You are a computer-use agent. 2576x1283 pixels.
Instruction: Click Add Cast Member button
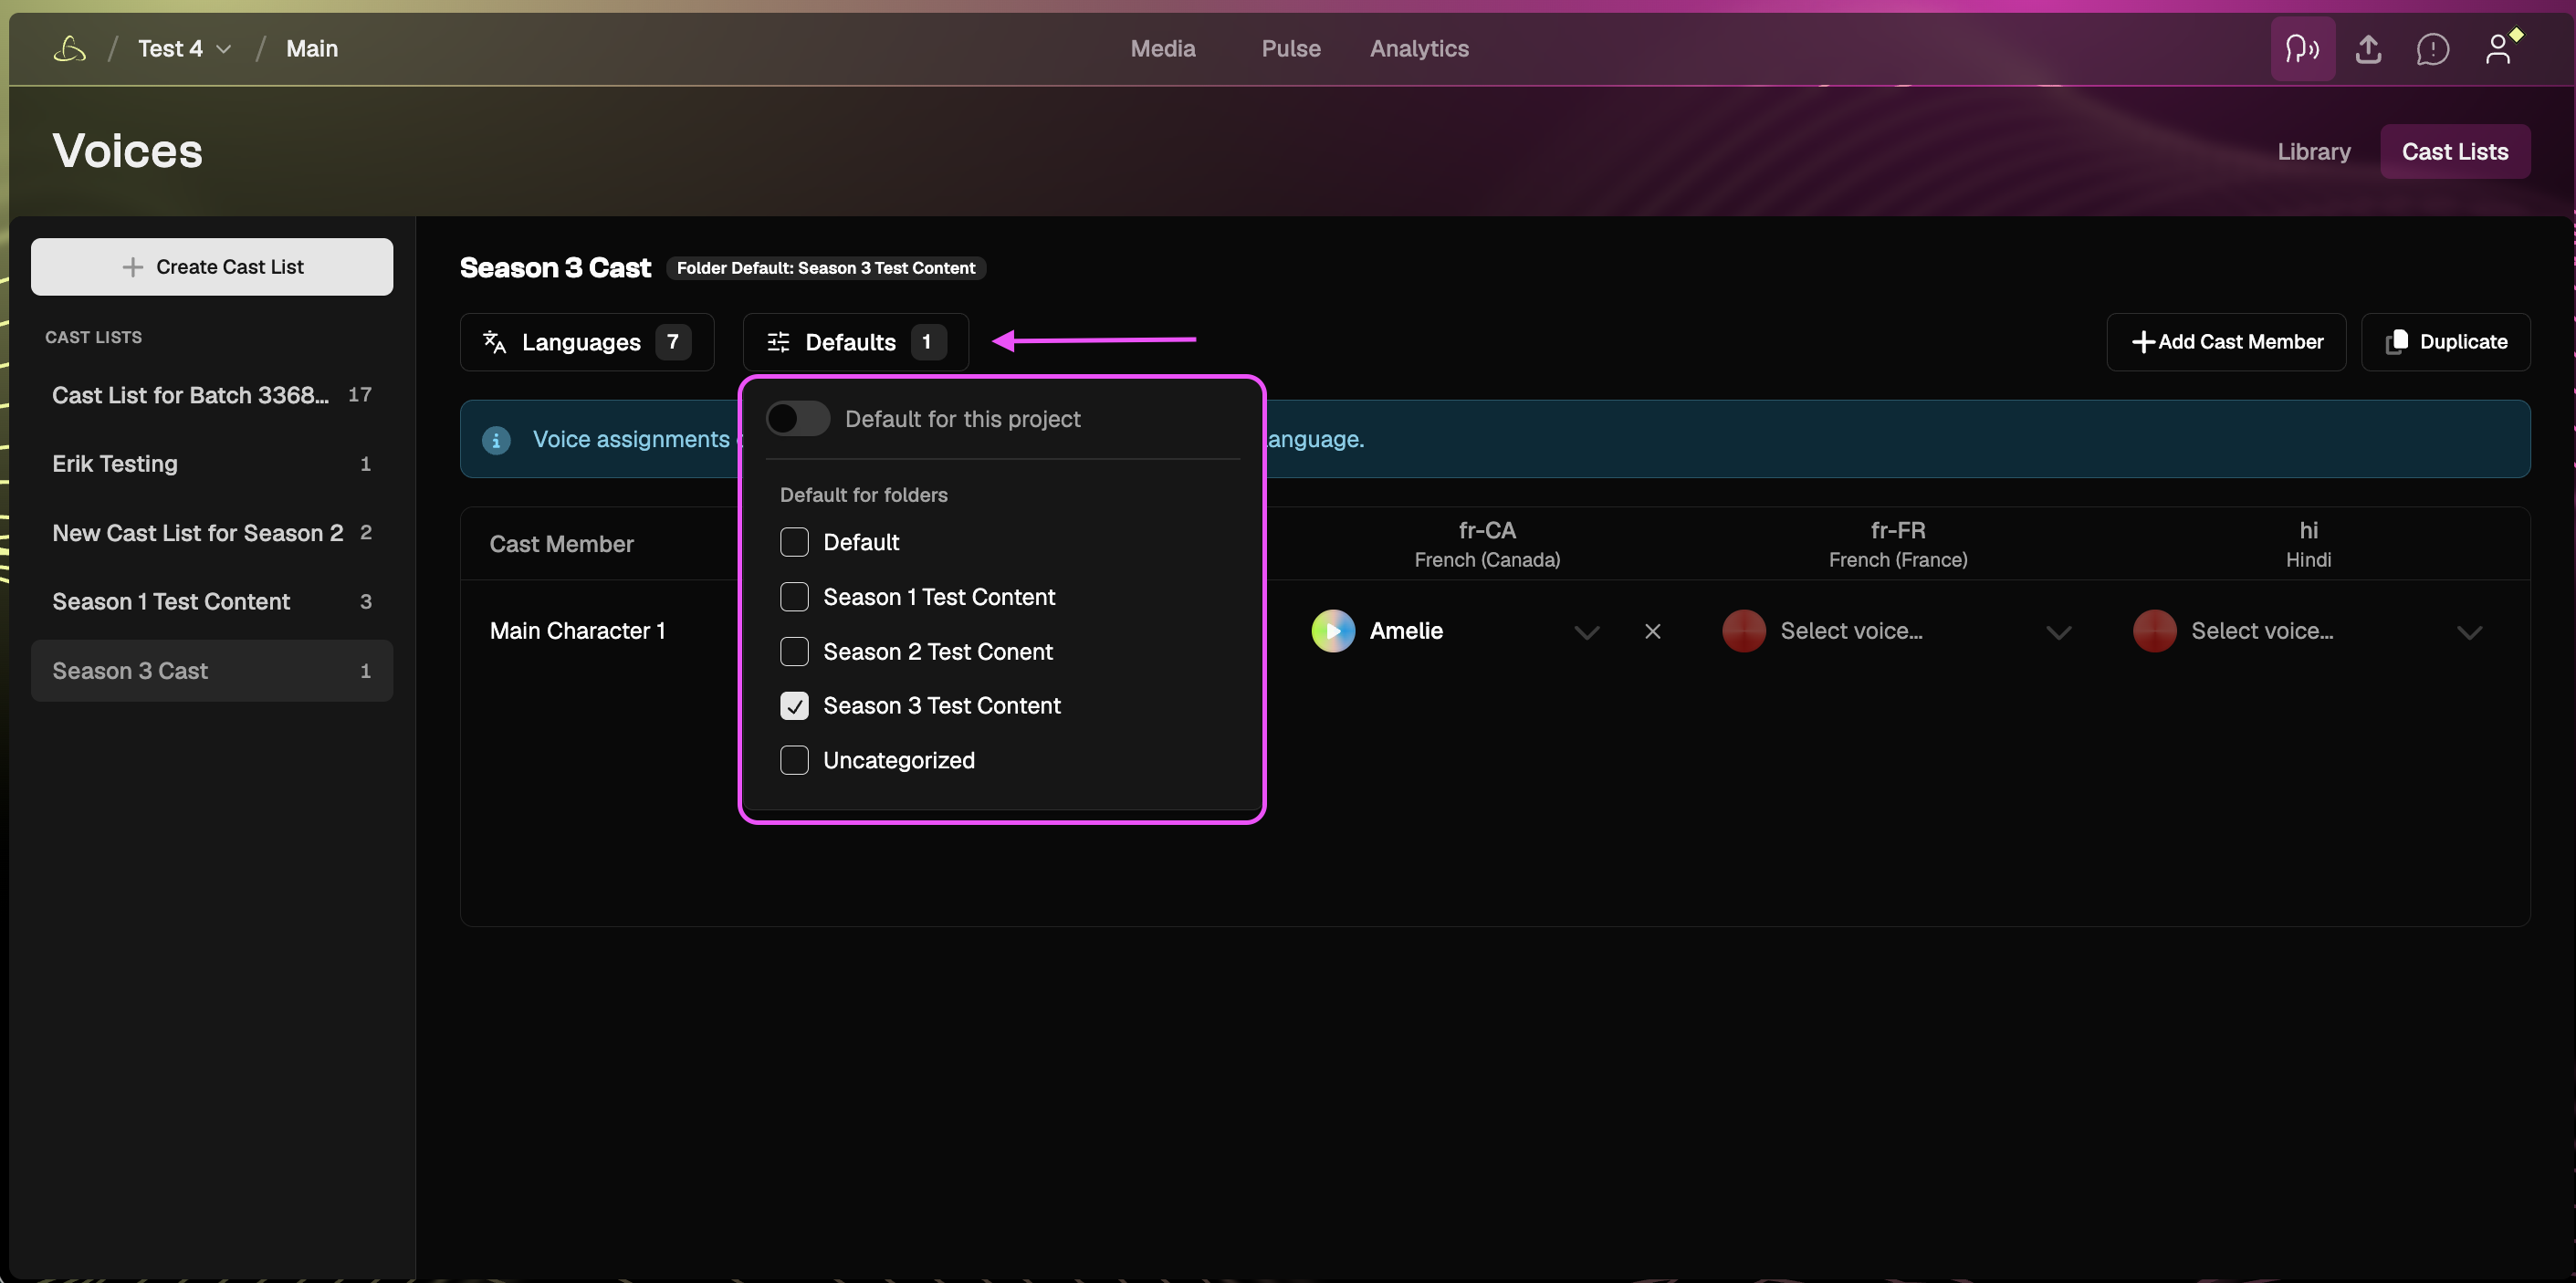(x=2226, y=342)
